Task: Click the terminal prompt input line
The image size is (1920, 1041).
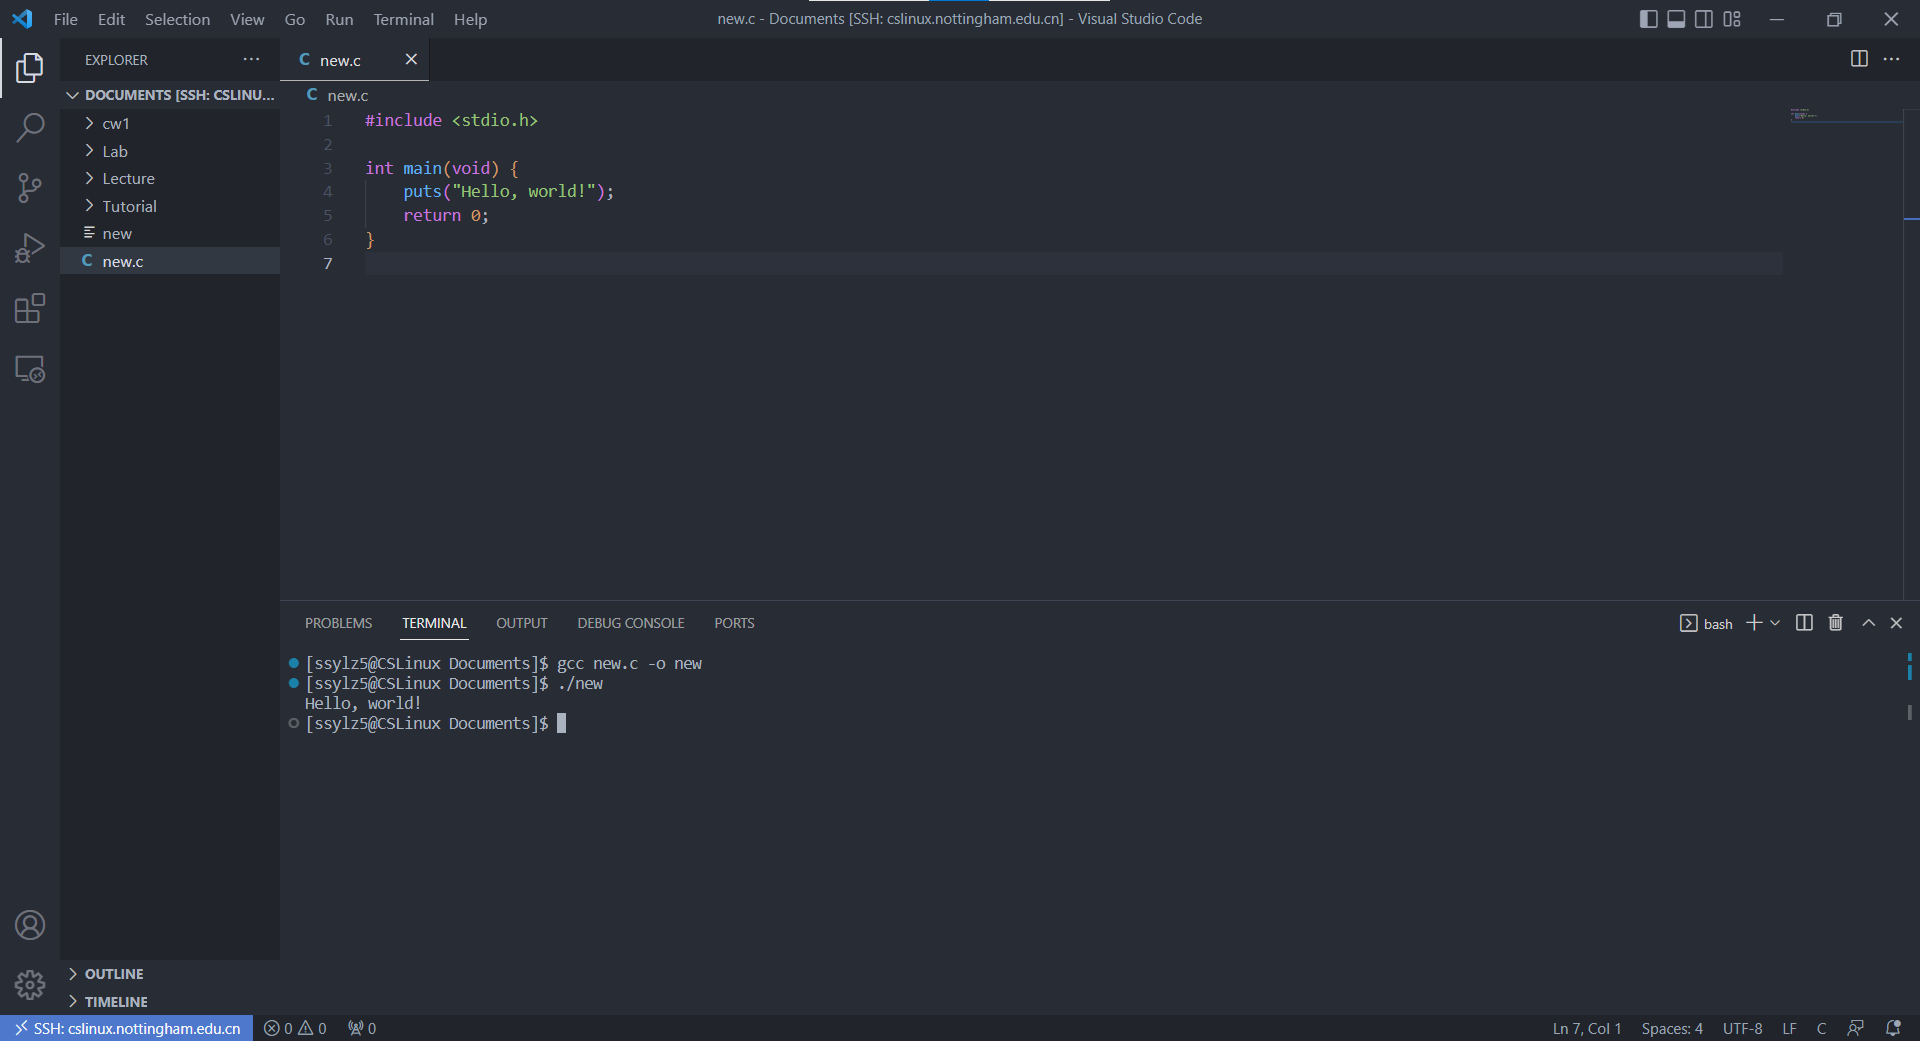Action: (x=436, y=723)
